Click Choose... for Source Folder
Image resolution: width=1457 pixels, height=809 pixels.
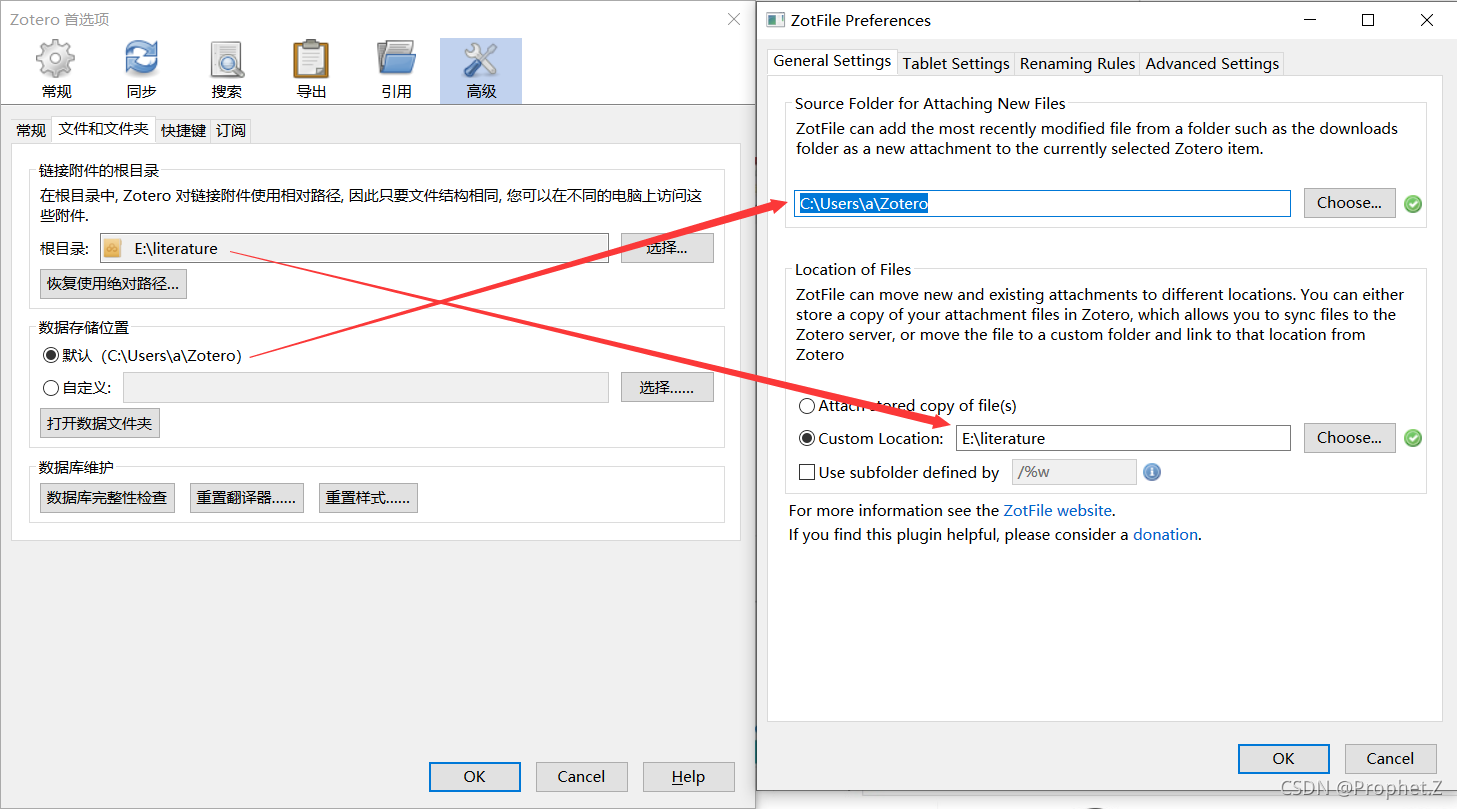tap(1349, 203)
